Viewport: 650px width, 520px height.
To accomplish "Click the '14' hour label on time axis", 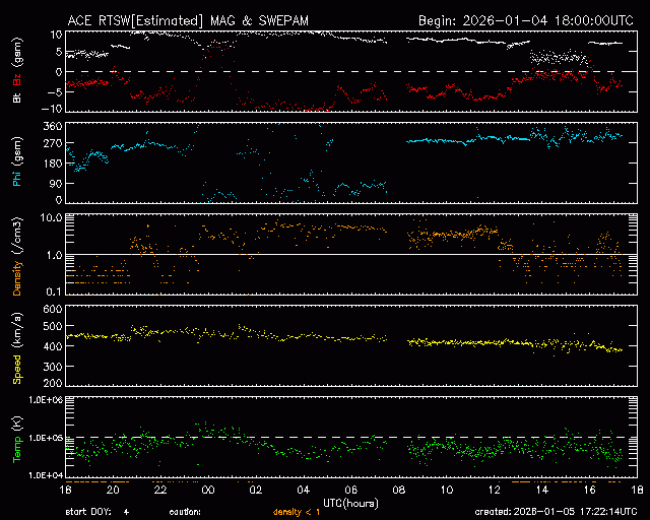I will pyautogui.click(x=542, y=490).
